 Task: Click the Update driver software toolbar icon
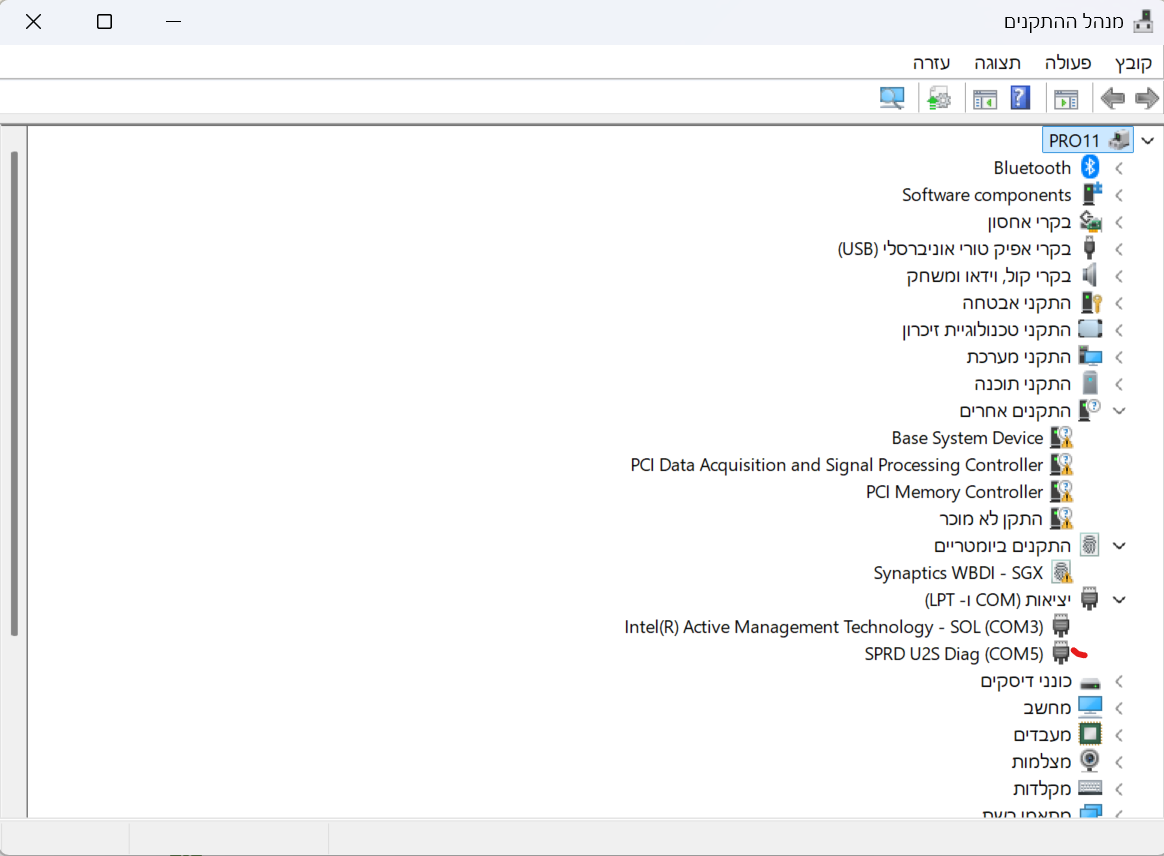coord(940,97)
